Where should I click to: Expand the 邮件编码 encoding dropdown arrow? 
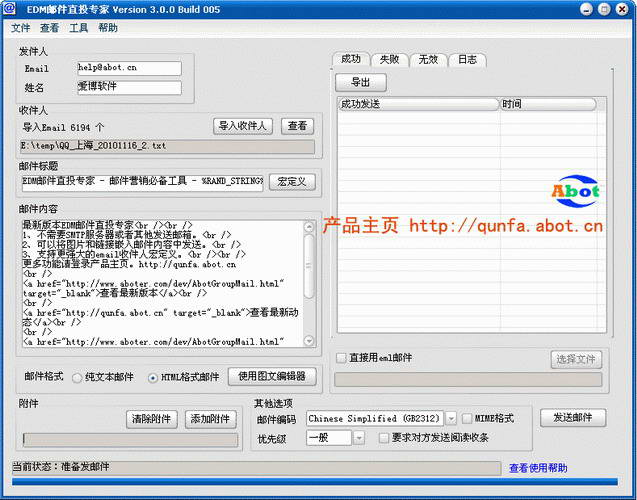click(451, 418)
